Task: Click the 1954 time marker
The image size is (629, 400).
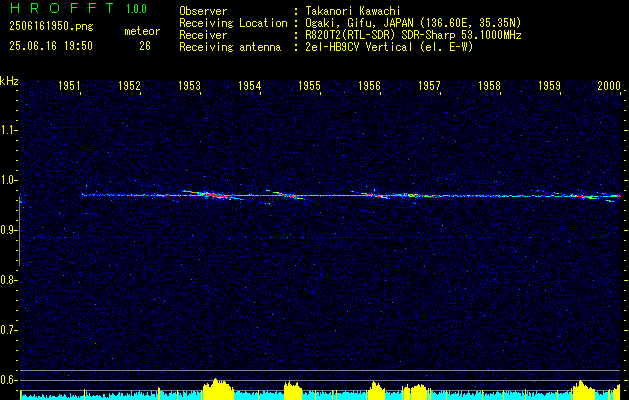Action: [250, 85]
